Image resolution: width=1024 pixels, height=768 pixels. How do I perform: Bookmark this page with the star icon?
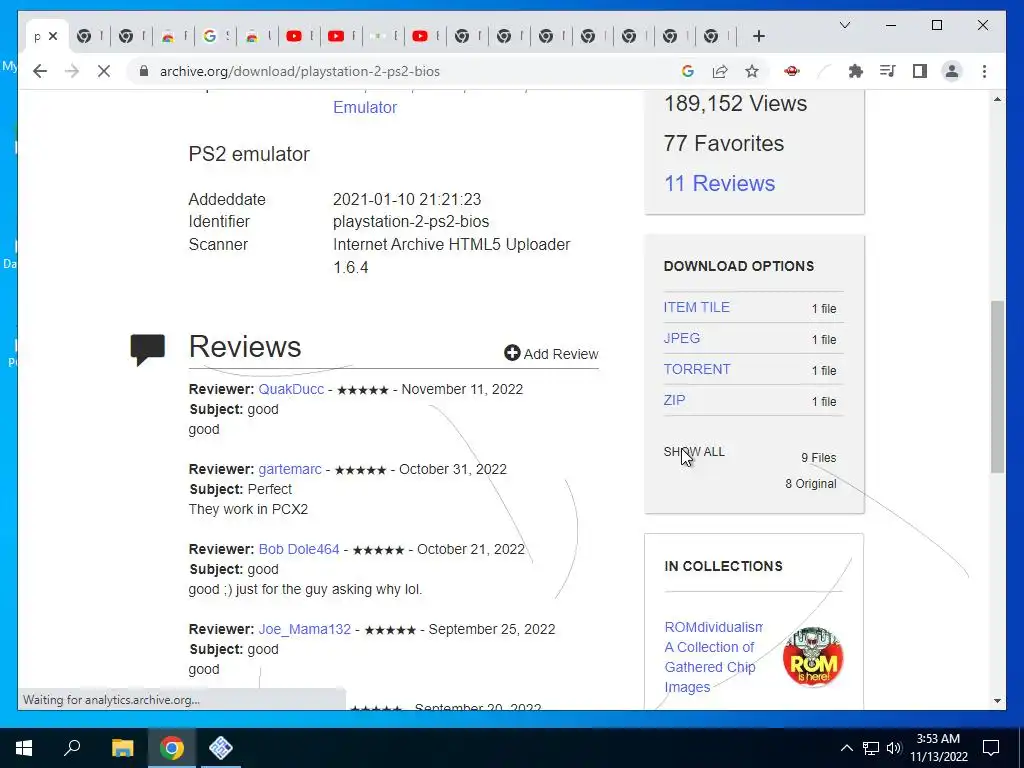(752, 71)
